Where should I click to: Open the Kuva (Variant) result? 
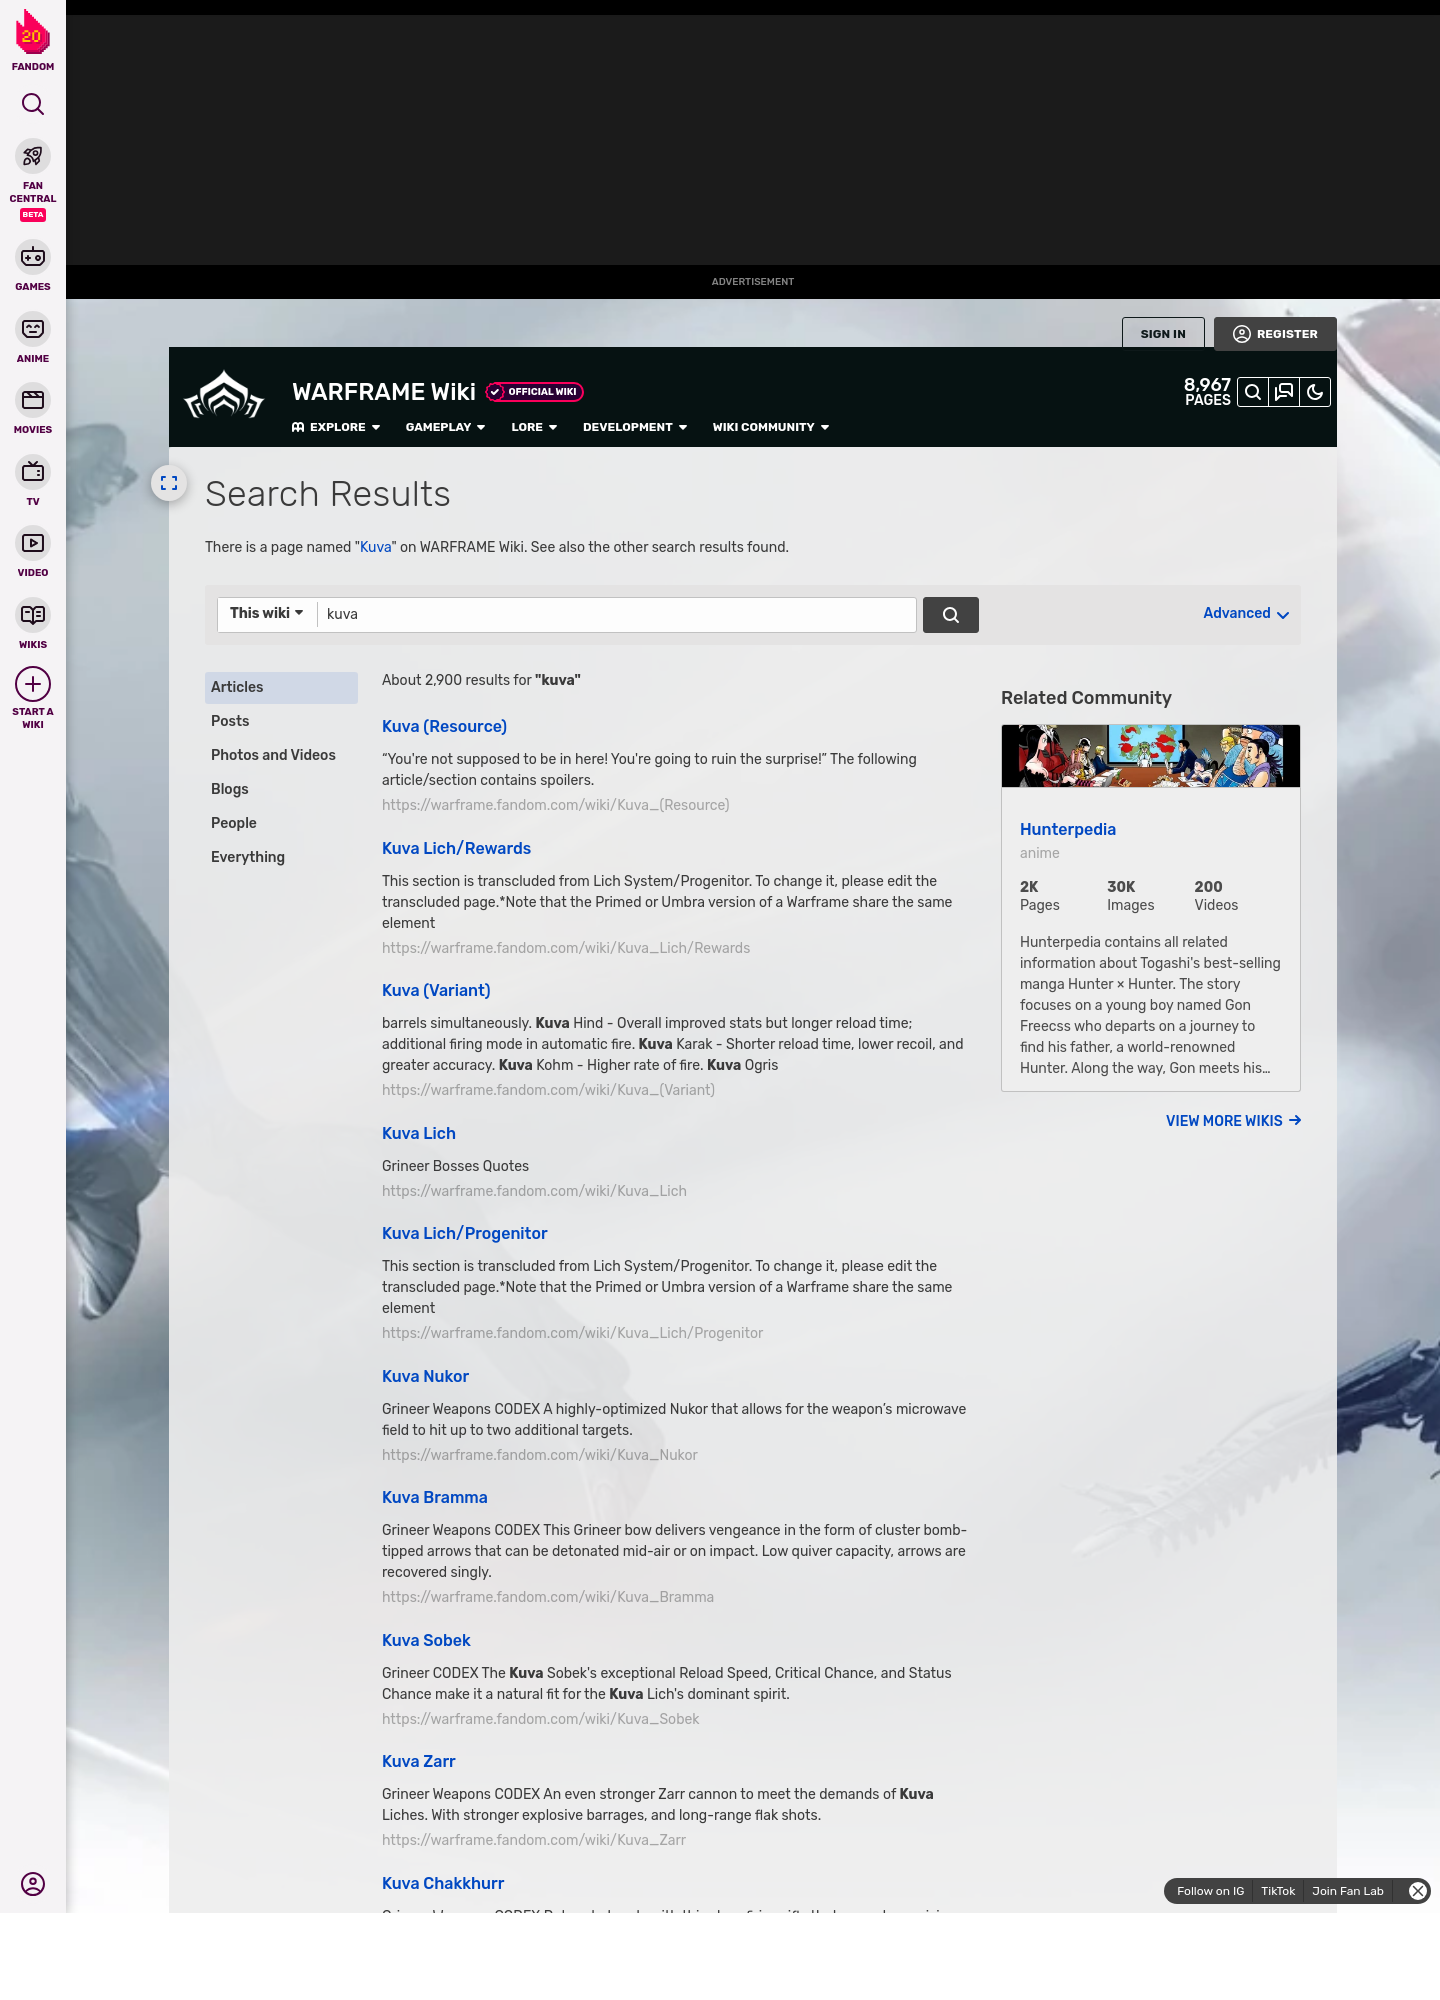436,990
